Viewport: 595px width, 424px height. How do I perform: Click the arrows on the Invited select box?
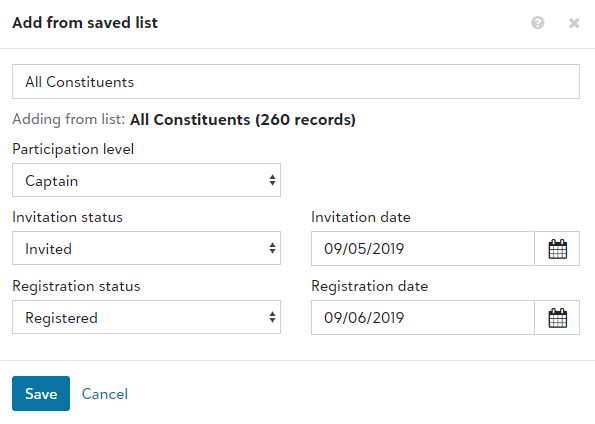272,248
